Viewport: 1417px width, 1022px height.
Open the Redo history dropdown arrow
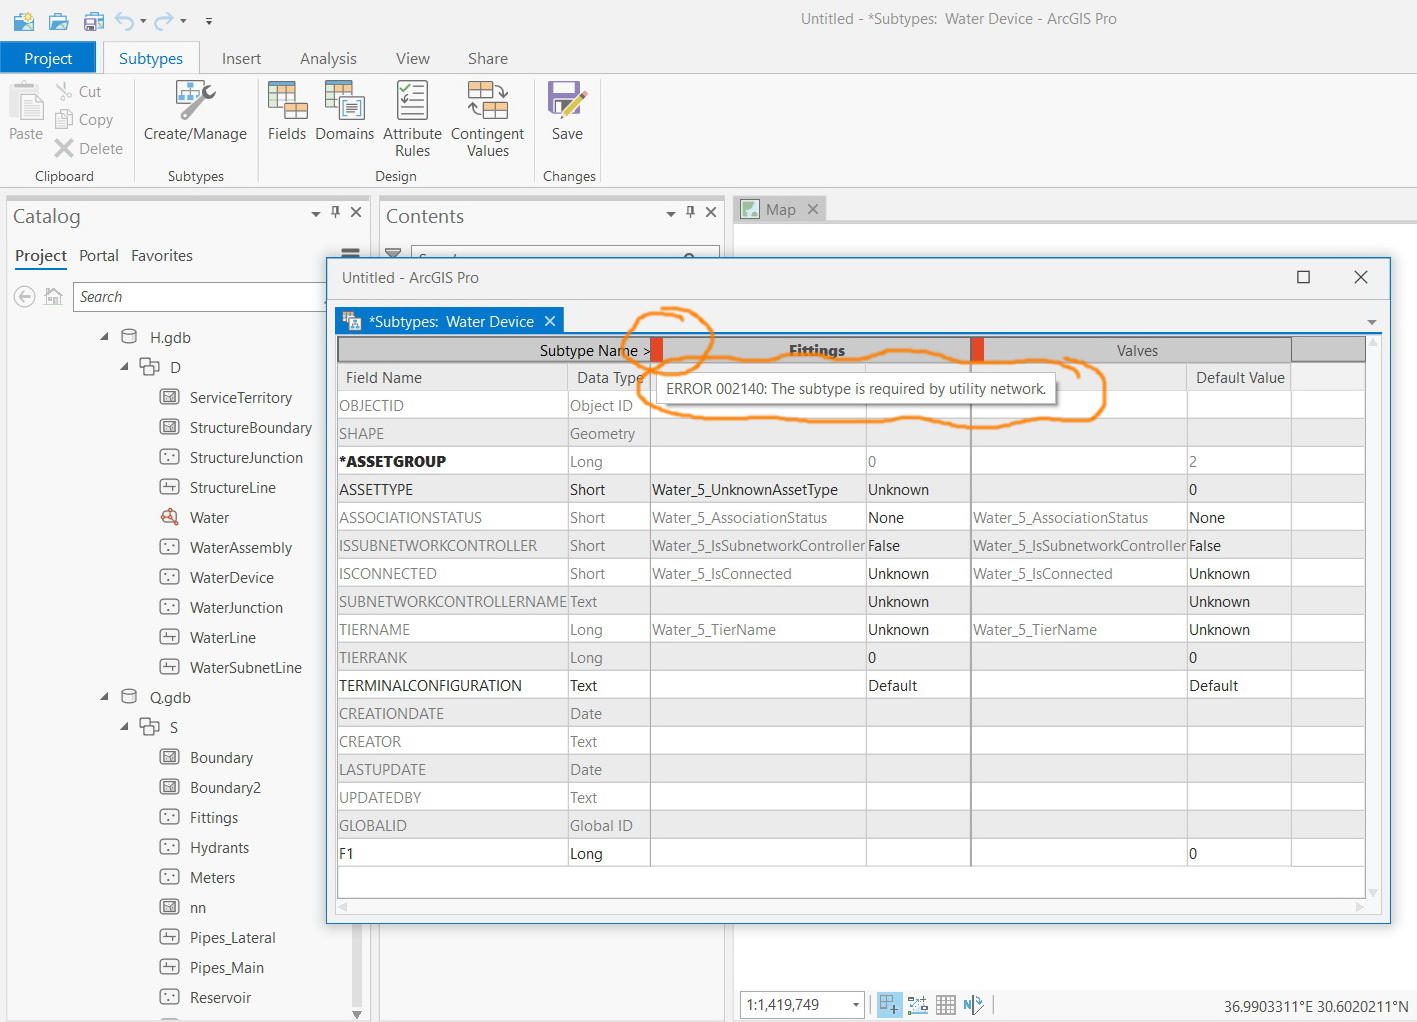183,21
